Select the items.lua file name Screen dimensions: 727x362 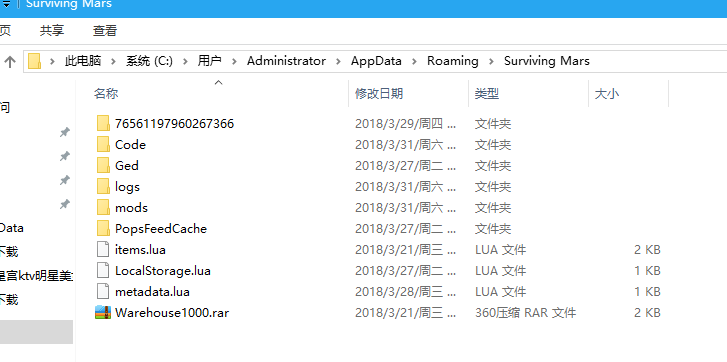click(140, 250)
